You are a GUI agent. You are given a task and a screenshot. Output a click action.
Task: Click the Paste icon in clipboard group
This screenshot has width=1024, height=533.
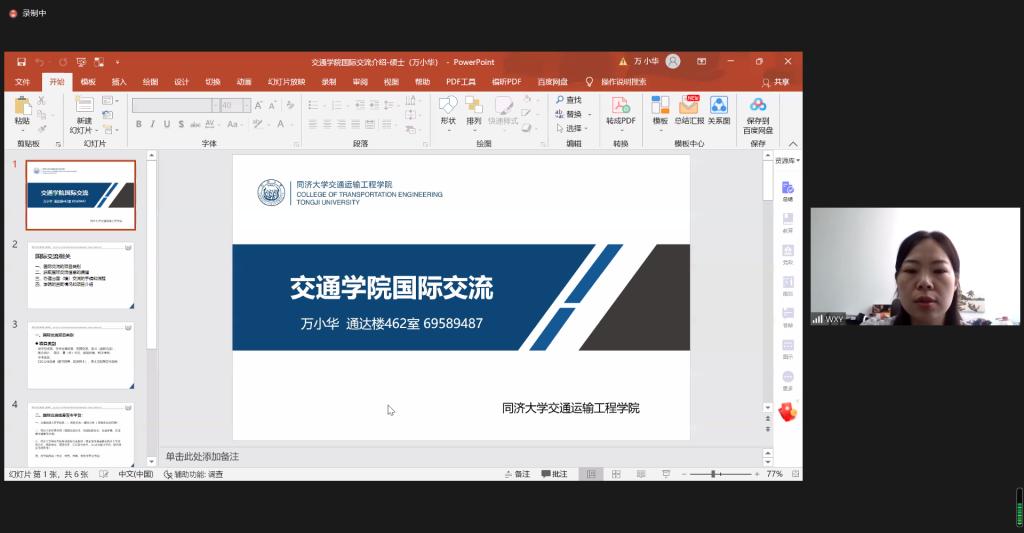pos(22,107)
